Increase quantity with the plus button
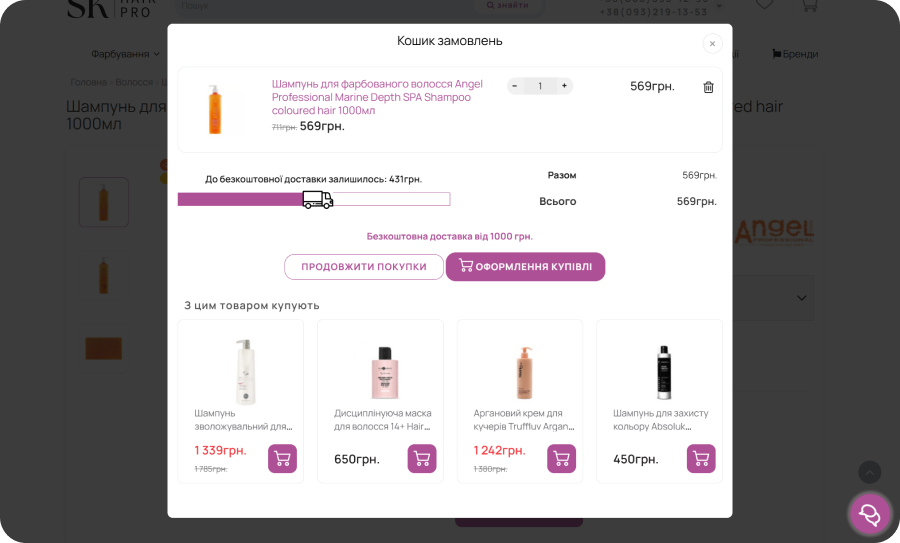The image size is (900, 543). click(564, 86)
